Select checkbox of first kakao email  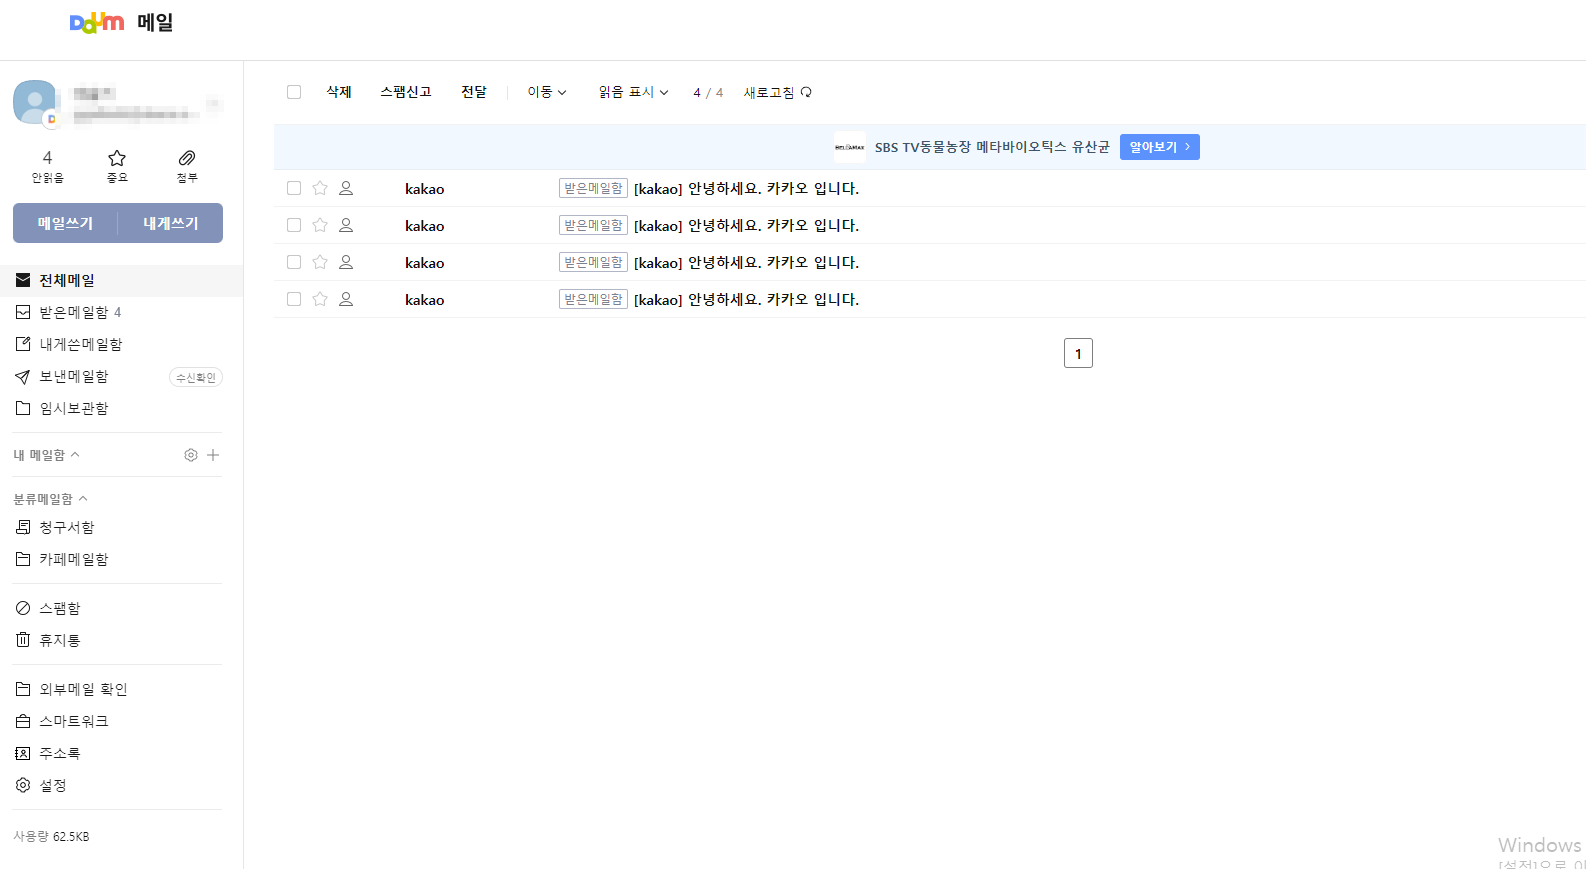[294, 188]
